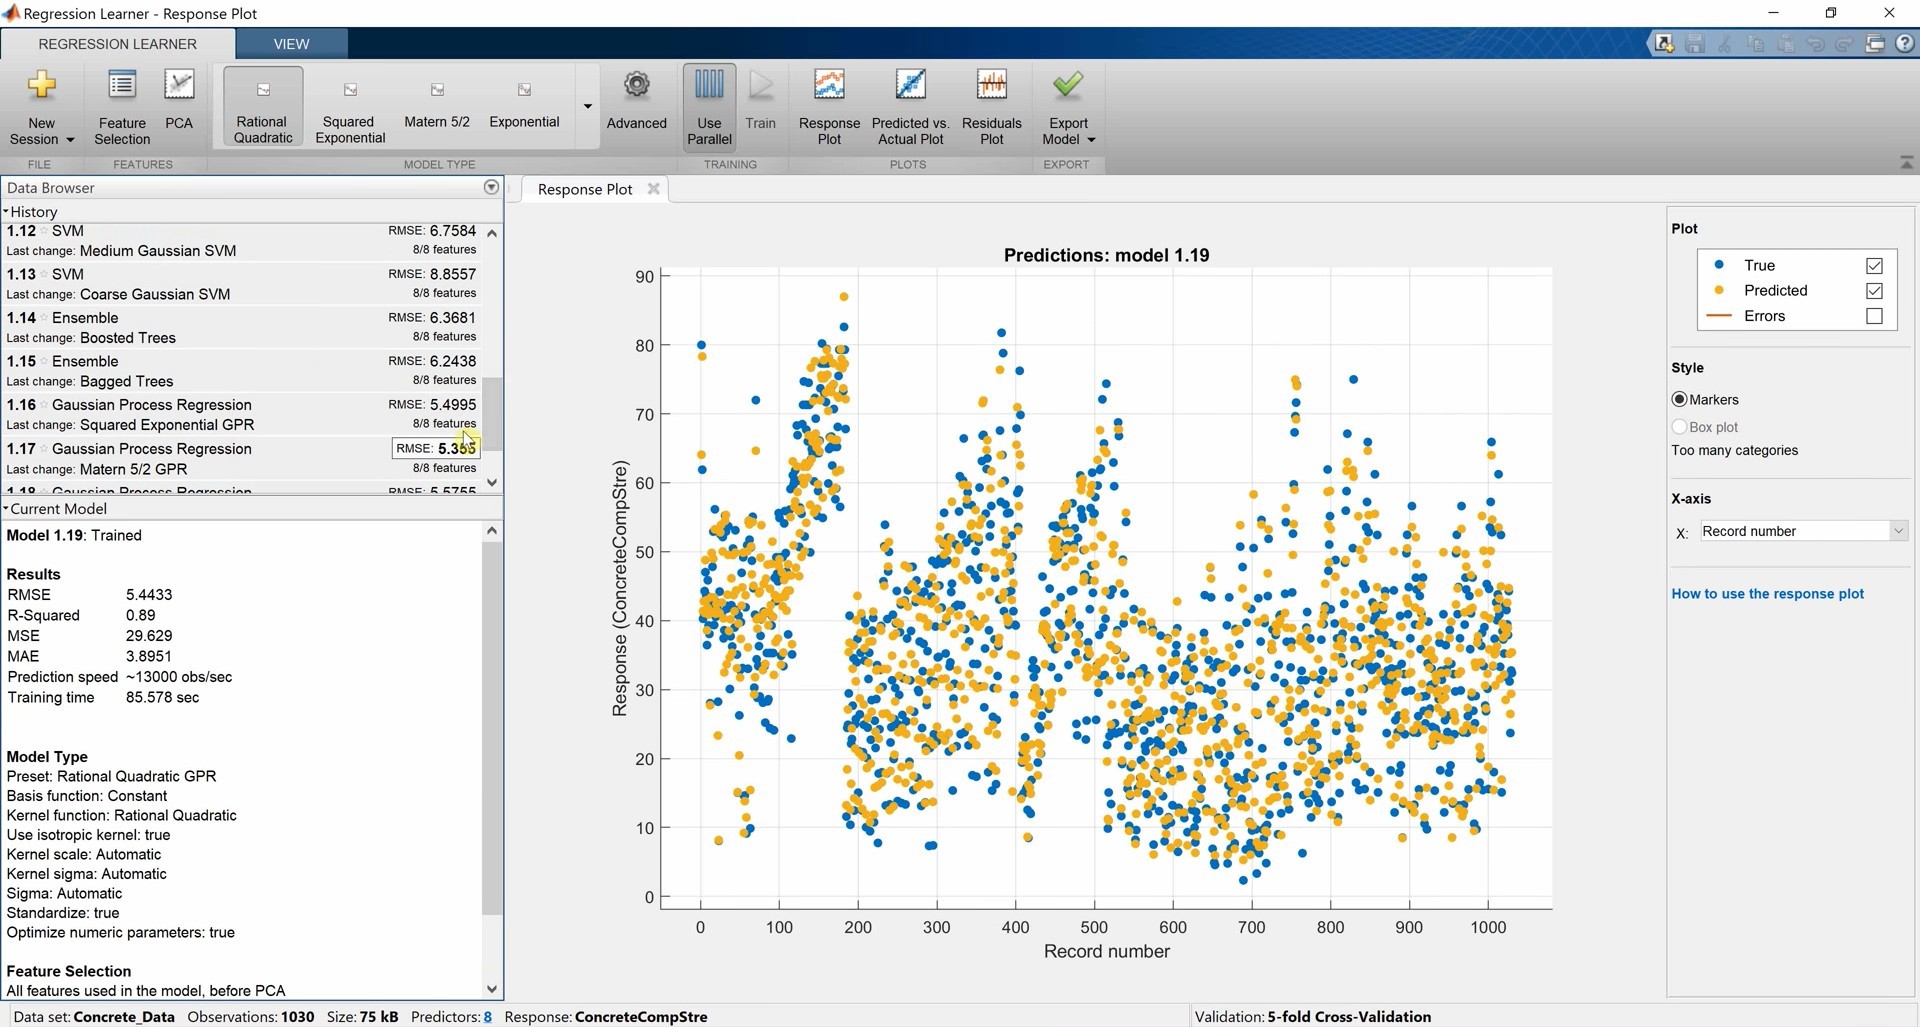Open the X-axis Record number dropdown

pyautogui.click(x=1898, y=531)
